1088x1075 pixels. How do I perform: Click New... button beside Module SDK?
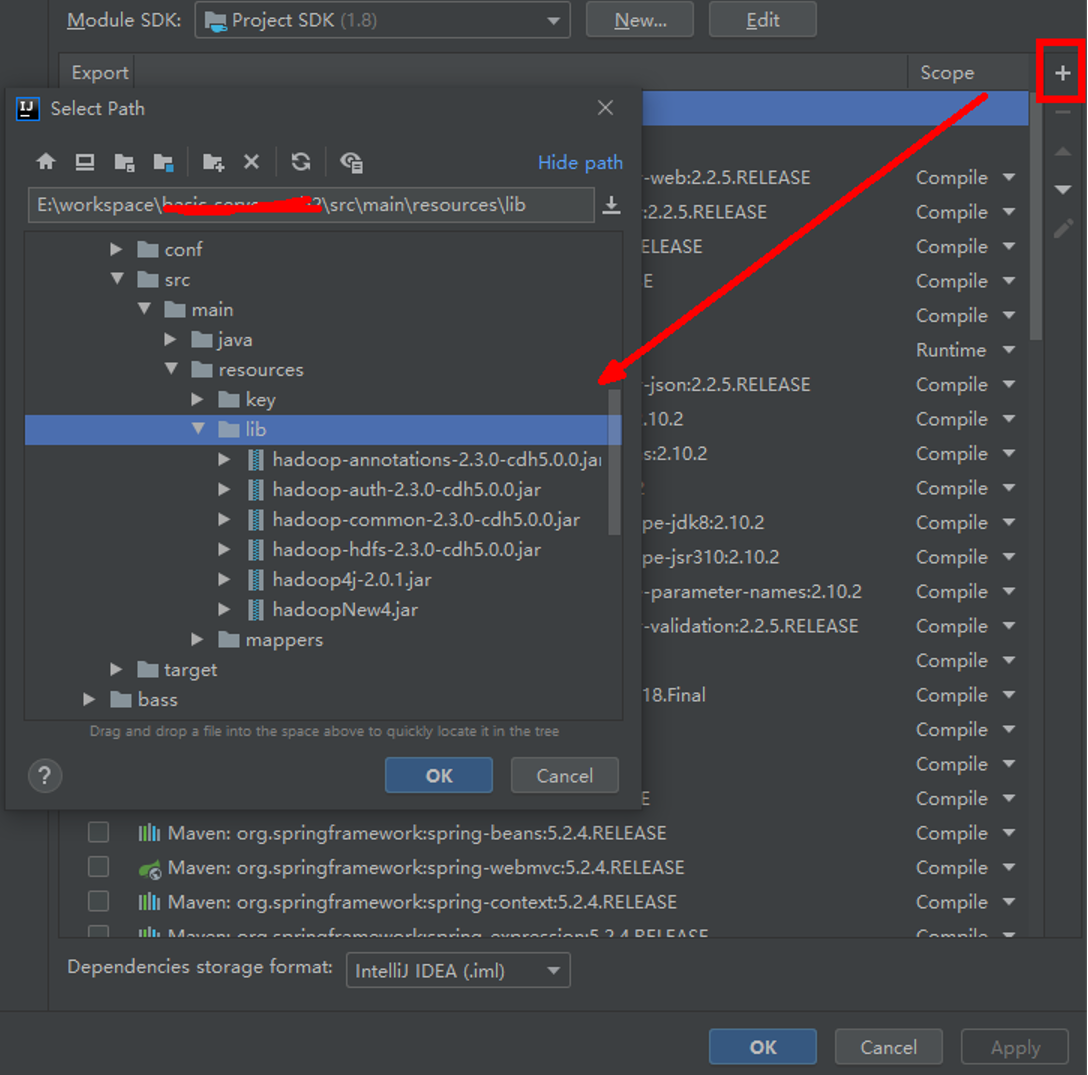[640, 20]
